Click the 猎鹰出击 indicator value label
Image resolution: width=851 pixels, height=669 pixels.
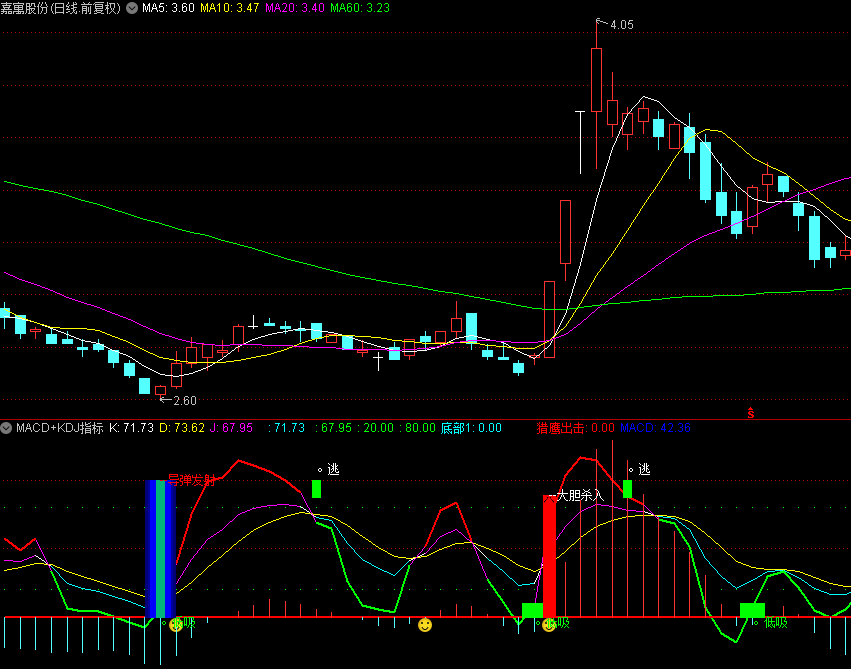point(575,428)
